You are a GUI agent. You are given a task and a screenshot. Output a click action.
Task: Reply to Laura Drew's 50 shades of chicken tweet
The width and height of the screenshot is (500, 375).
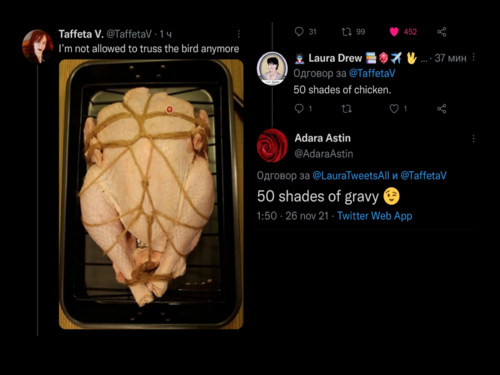tap(299, 109)
